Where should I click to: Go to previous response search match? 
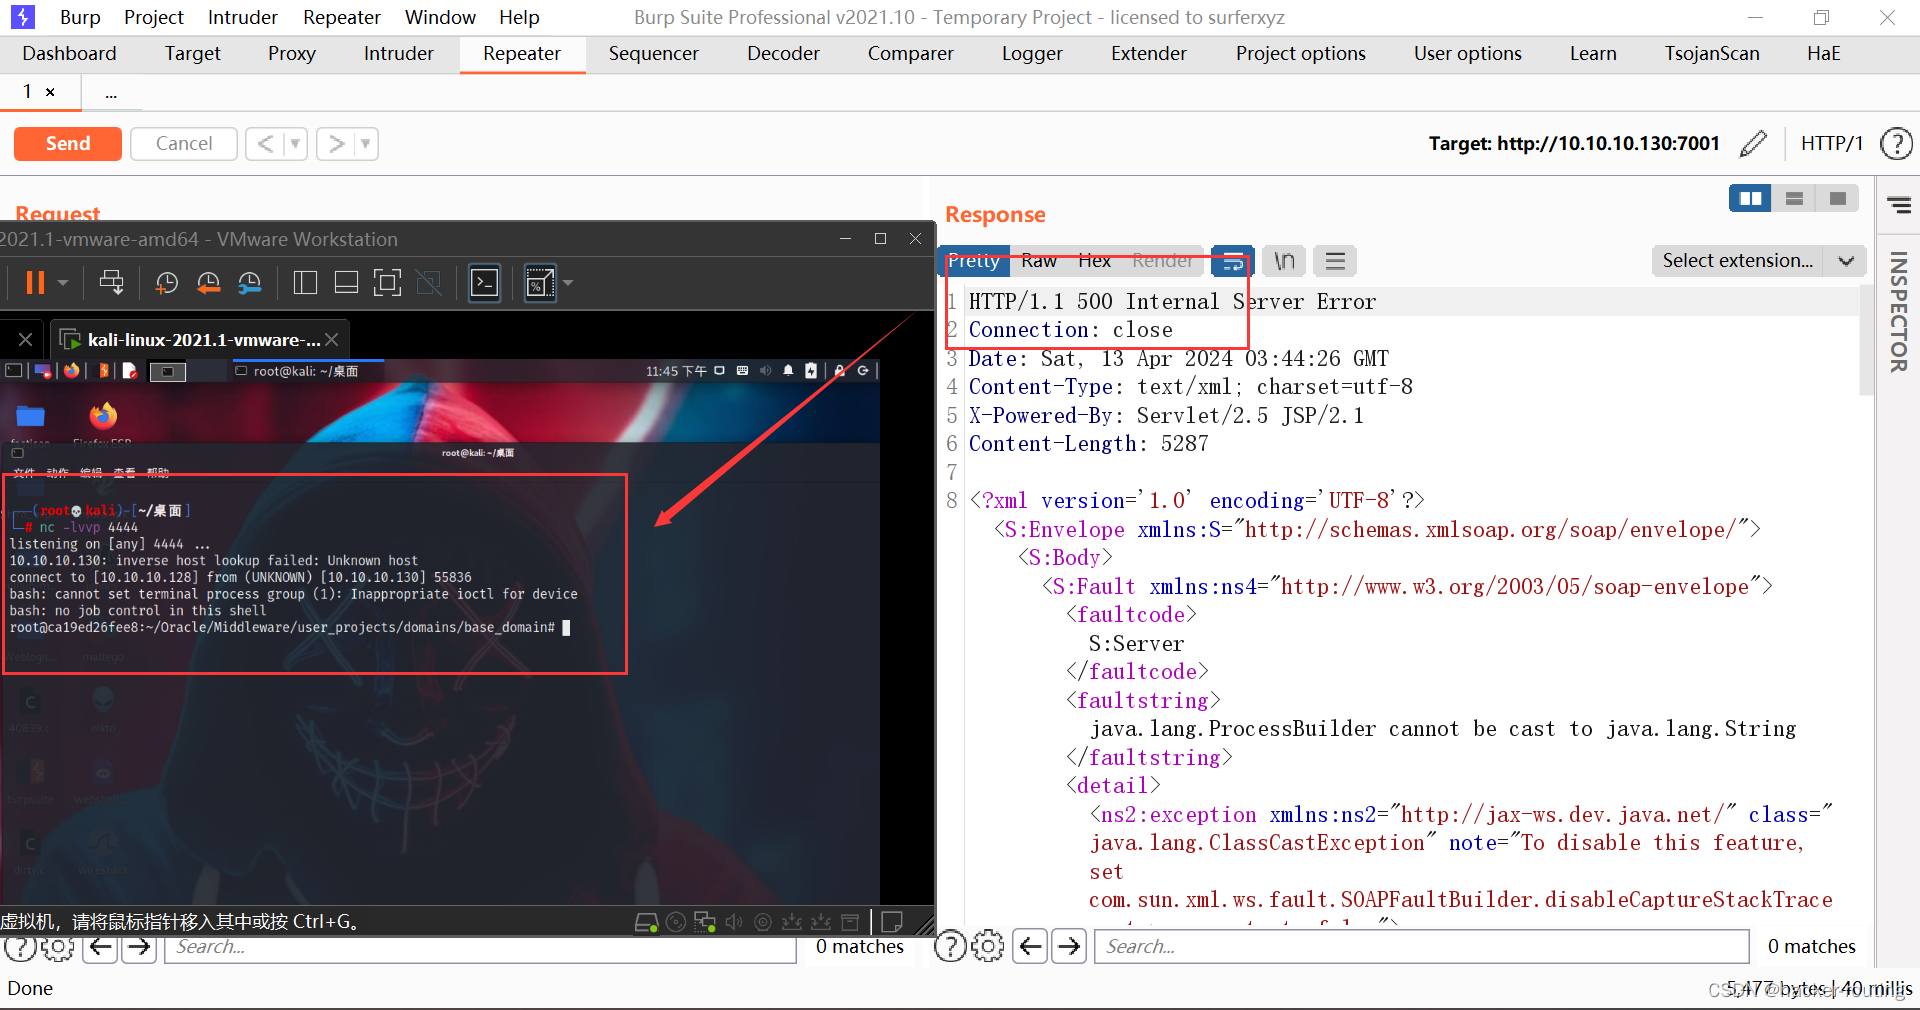click(1030, 946)
